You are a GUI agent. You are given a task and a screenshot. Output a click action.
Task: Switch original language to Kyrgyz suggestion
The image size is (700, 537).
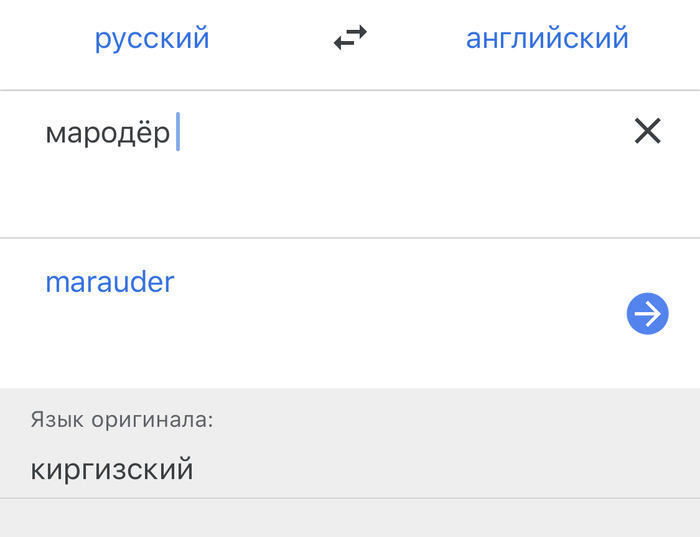coord(112,469)
